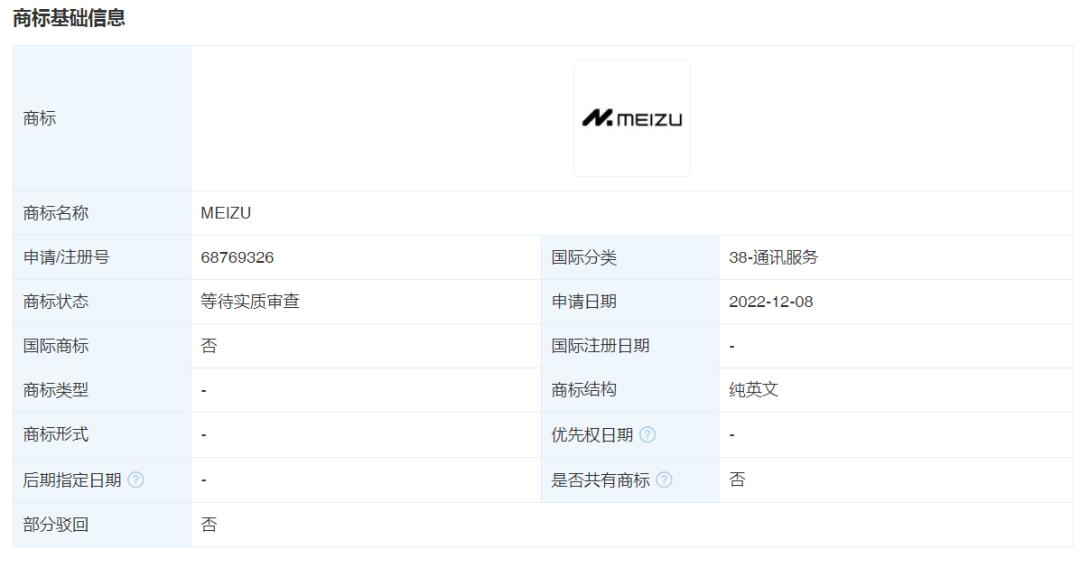Select the 否 value for 是否共有商标
This screenshot has height=568, width=1080.
point(737,480)
